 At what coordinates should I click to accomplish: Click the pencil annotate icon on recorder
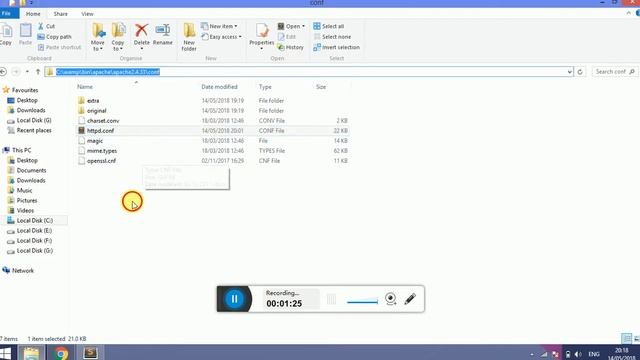point(410,299)
